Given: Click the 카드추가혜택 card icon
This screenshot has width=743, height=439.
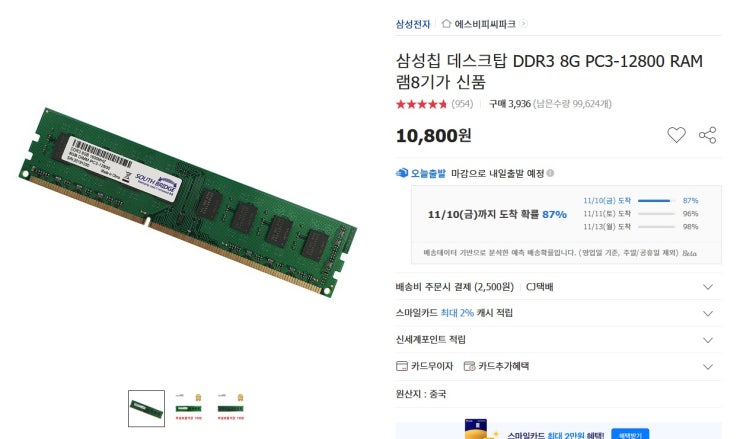Looking at the screenshot, I should click(x=469, y=366).
